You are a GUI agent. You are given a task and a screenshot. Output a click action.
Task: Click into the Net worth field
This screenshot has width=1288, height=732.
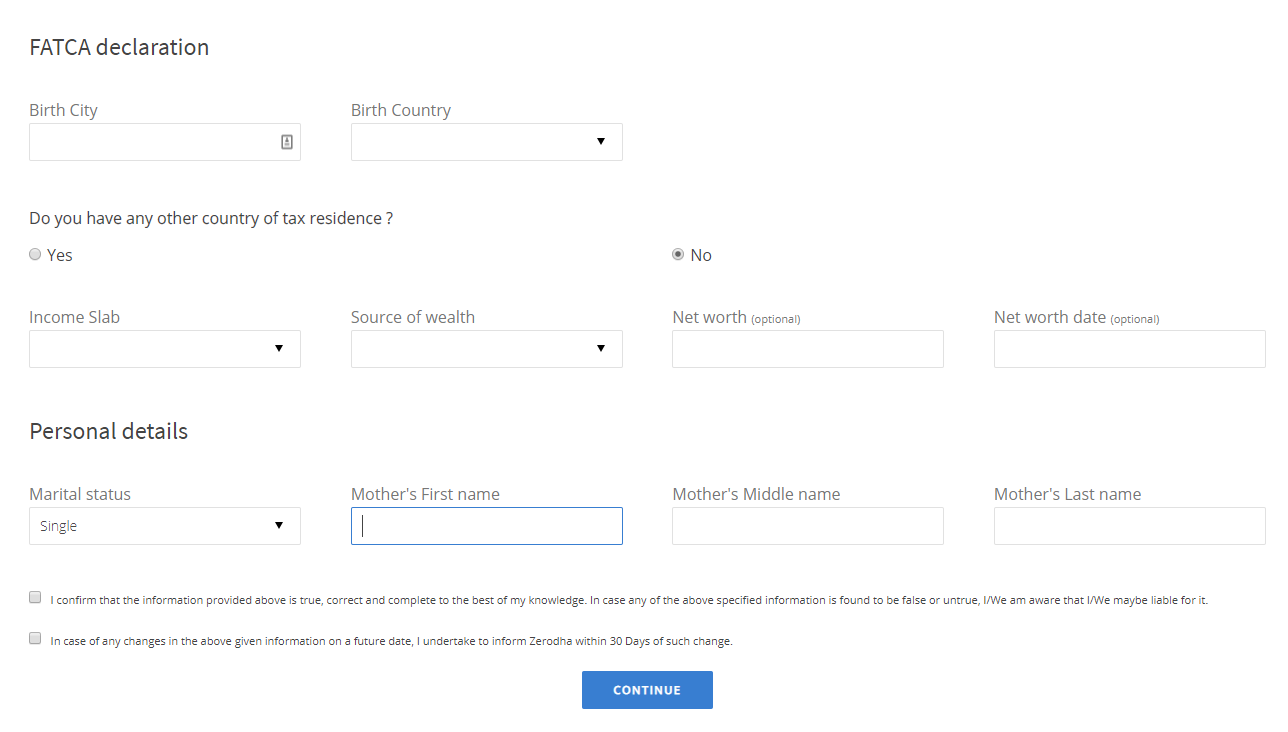pyautogui.click(x=808, y=349)
